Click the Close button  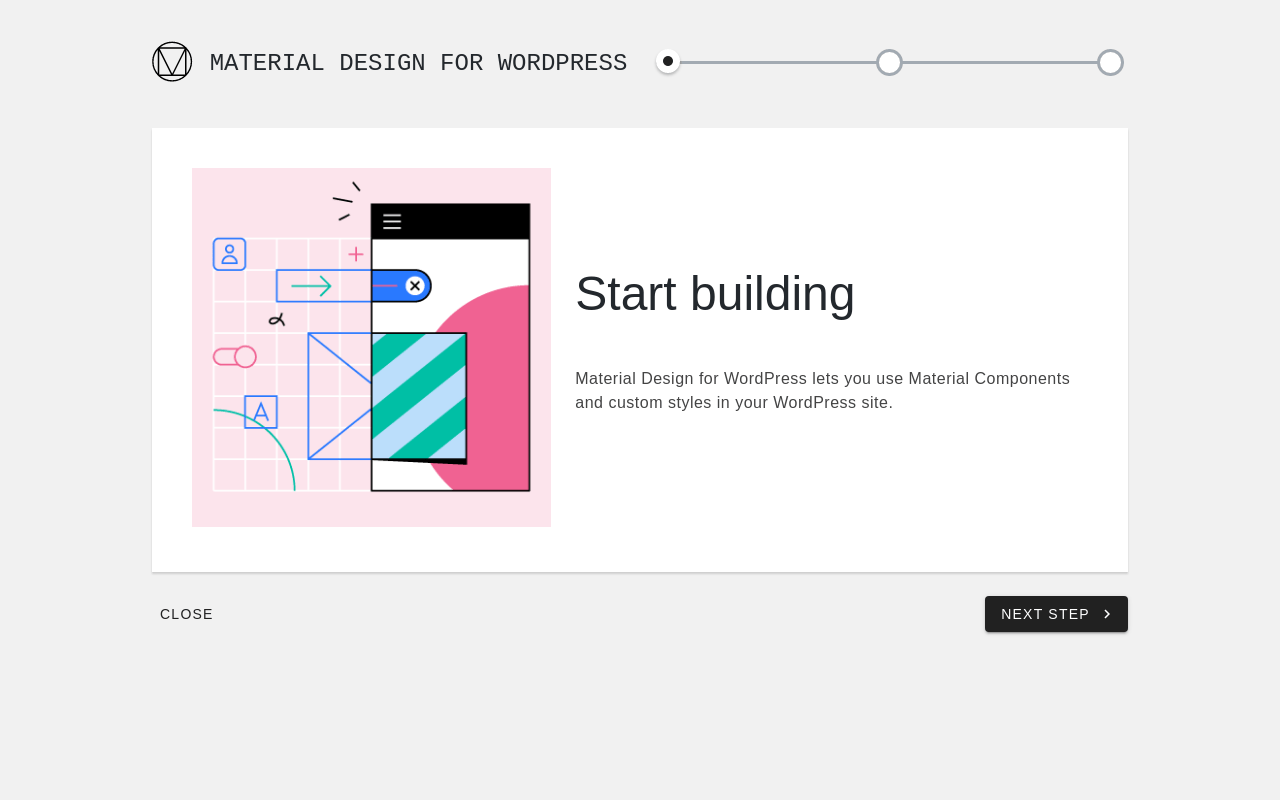coord(187,614)
